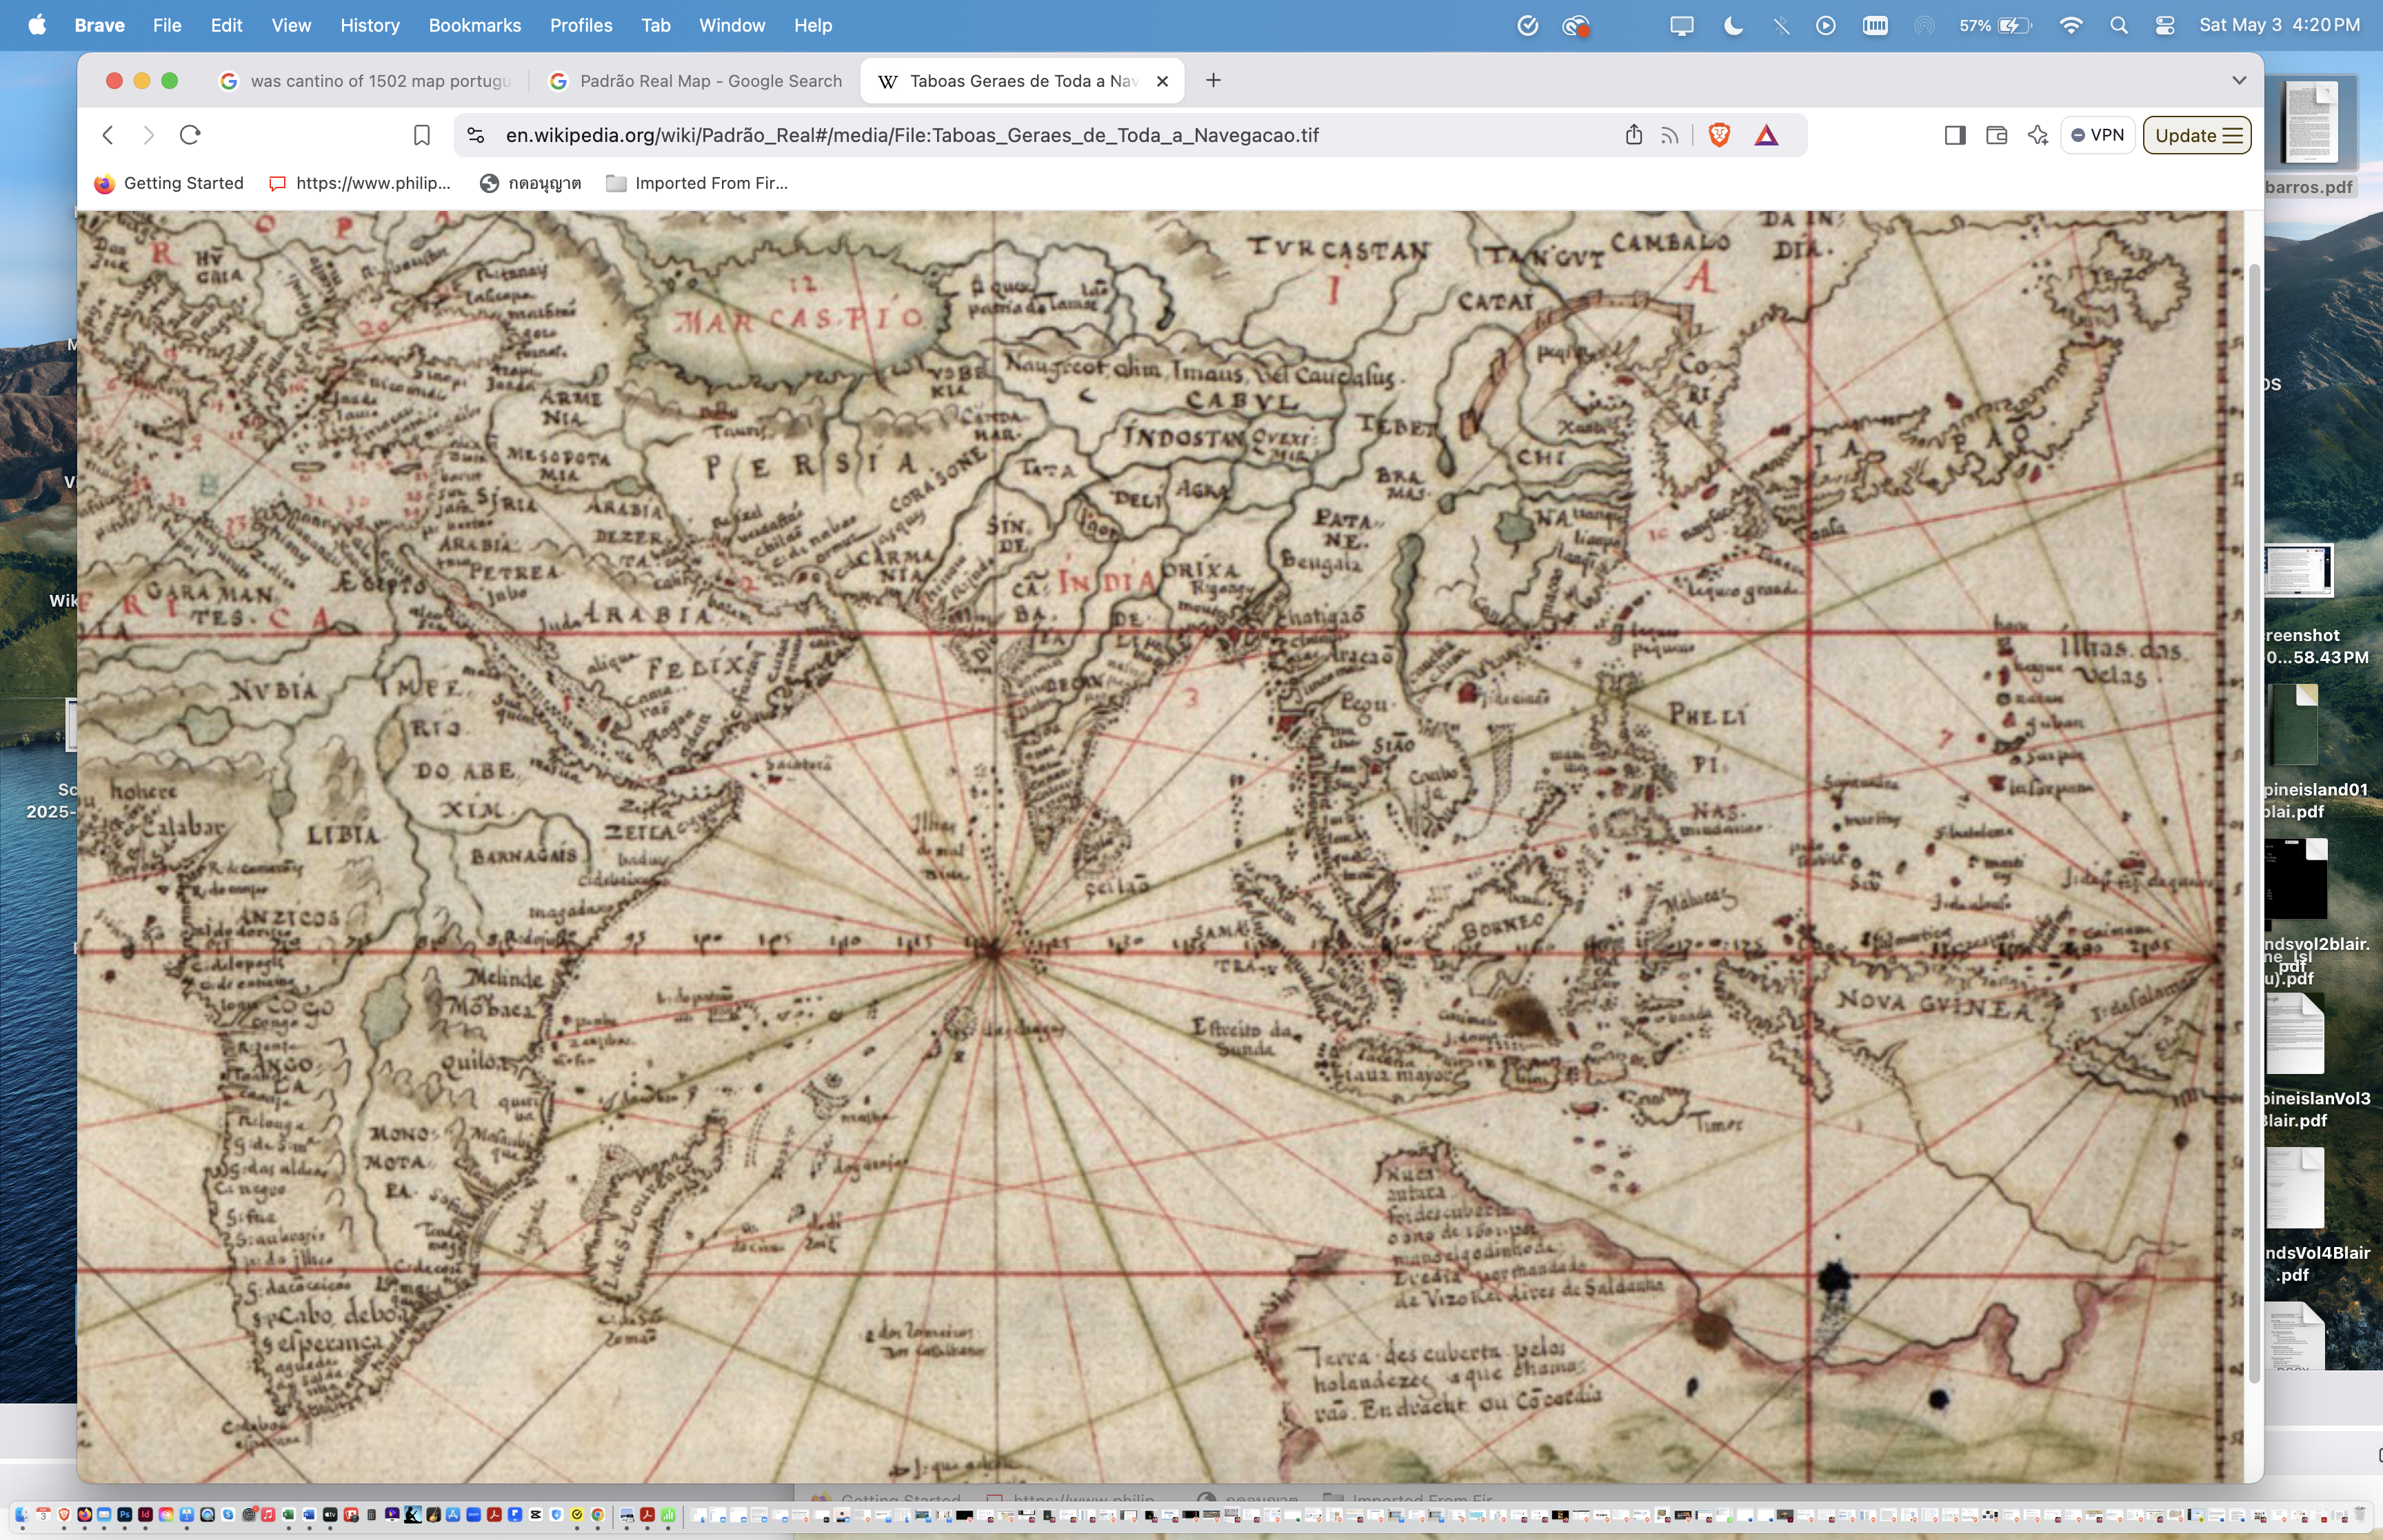
Task: Open the Profiles menu
Action: pos(580,25)
